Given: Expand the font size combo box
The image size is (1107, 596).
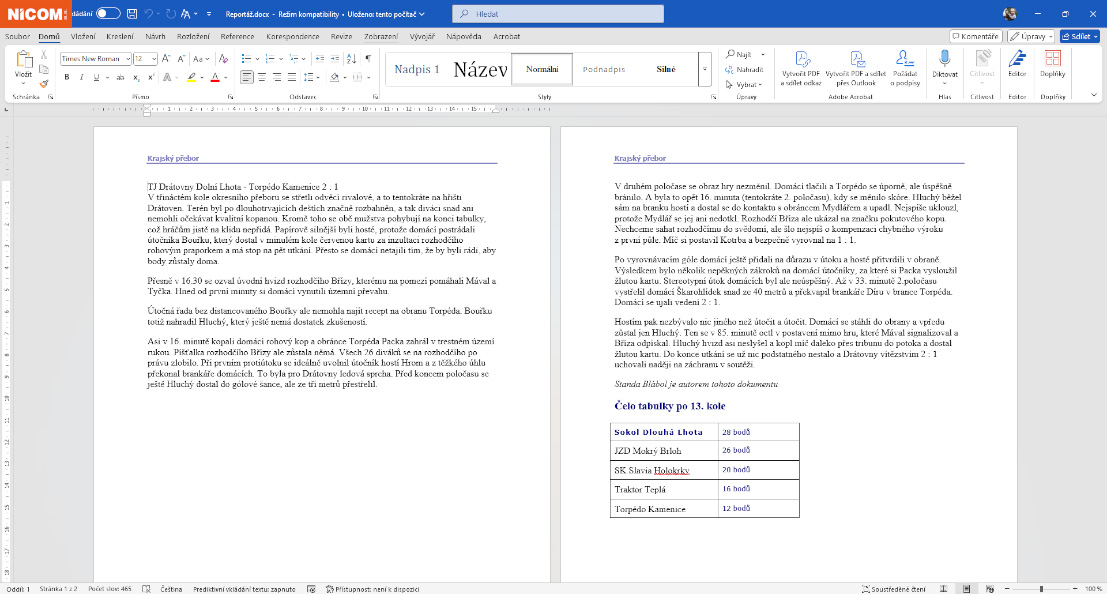Looking at the screenshot, I should [x=153, y=59].
